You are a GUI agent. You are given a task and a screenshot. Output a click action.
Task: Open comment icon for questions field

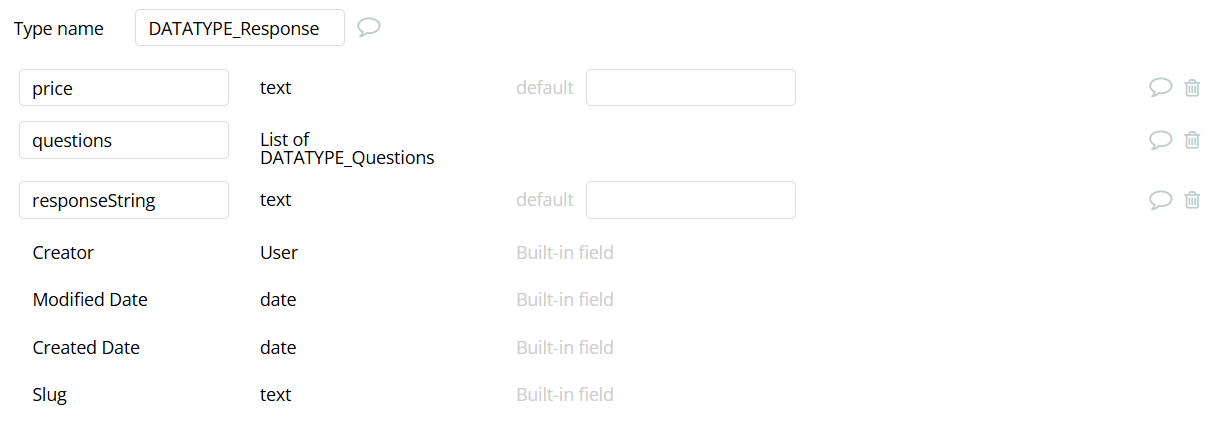1160,140
